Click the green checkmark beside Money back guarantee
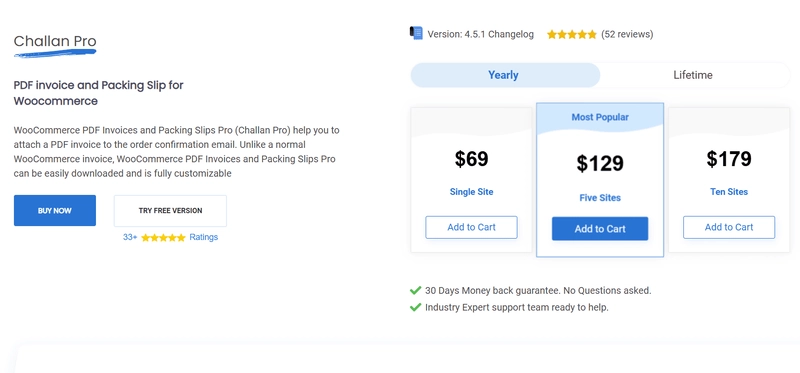 [x=415, y=290]
